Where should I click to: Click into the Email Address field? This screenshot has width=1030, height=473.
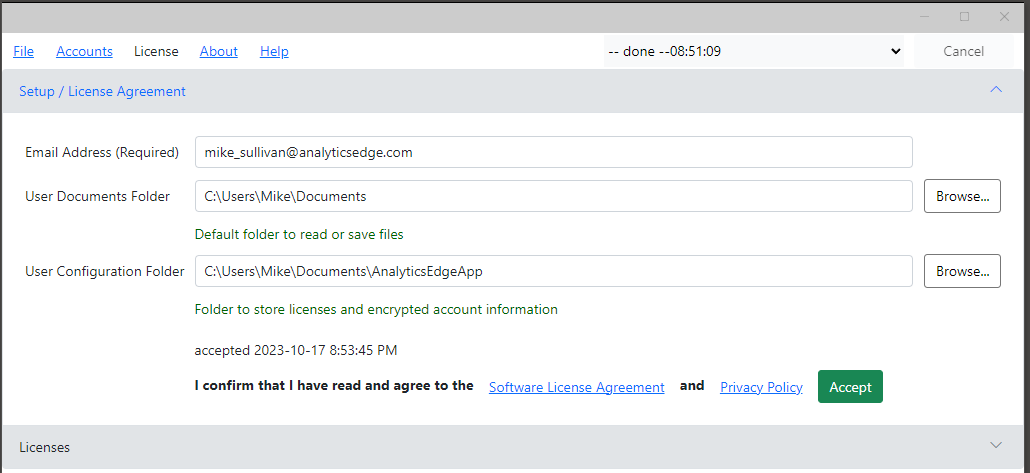click(x=554, y=152)
